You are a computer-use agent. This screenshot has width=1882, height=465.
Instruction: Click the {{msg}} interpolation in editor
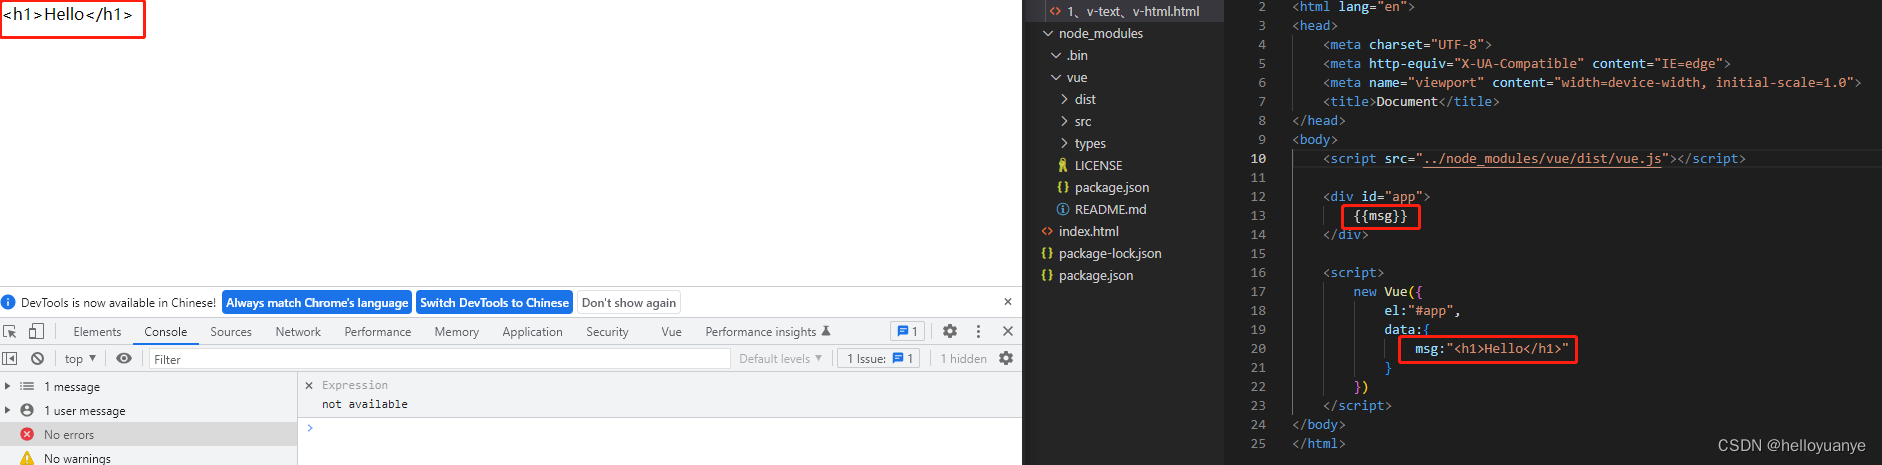[1380, 216]
